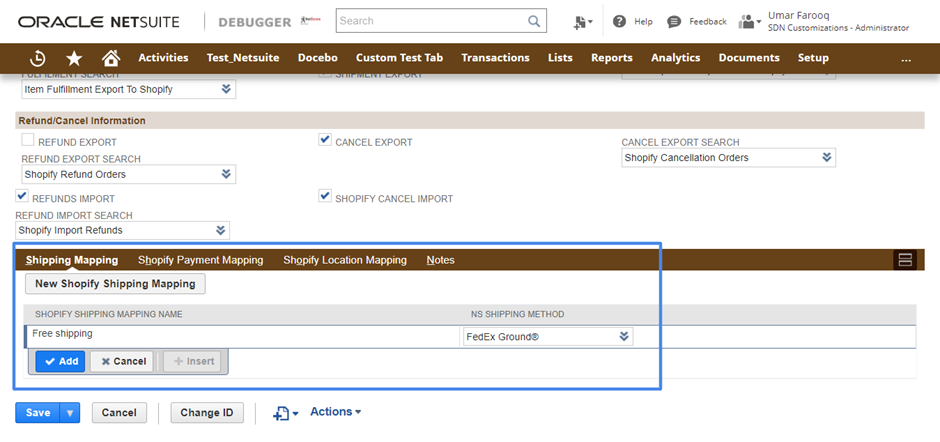The image size is (940, 442).
Task: Click the blue Save button
Action: click(38, 413)
